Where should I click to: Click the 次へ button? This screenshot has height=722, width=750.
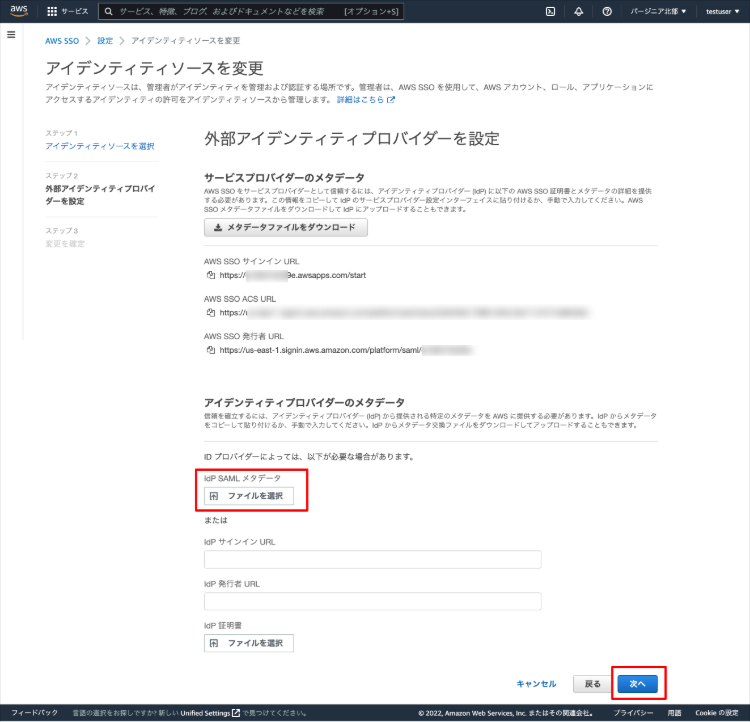pyautogui.click(x=638, y=684)
